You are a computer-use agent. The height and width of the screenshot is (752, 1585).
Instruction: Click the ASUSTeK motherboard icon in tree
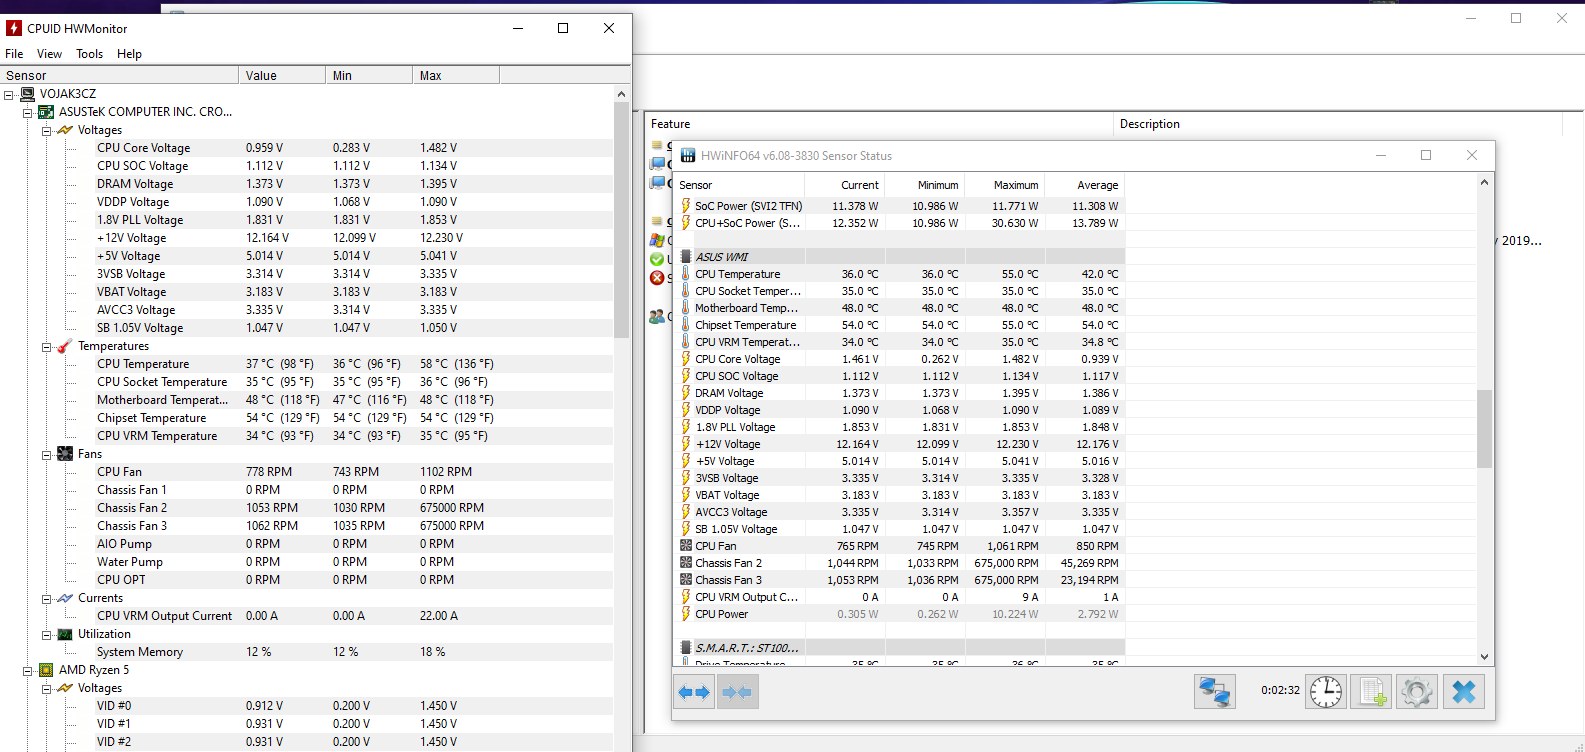click(x=46, y=112)
